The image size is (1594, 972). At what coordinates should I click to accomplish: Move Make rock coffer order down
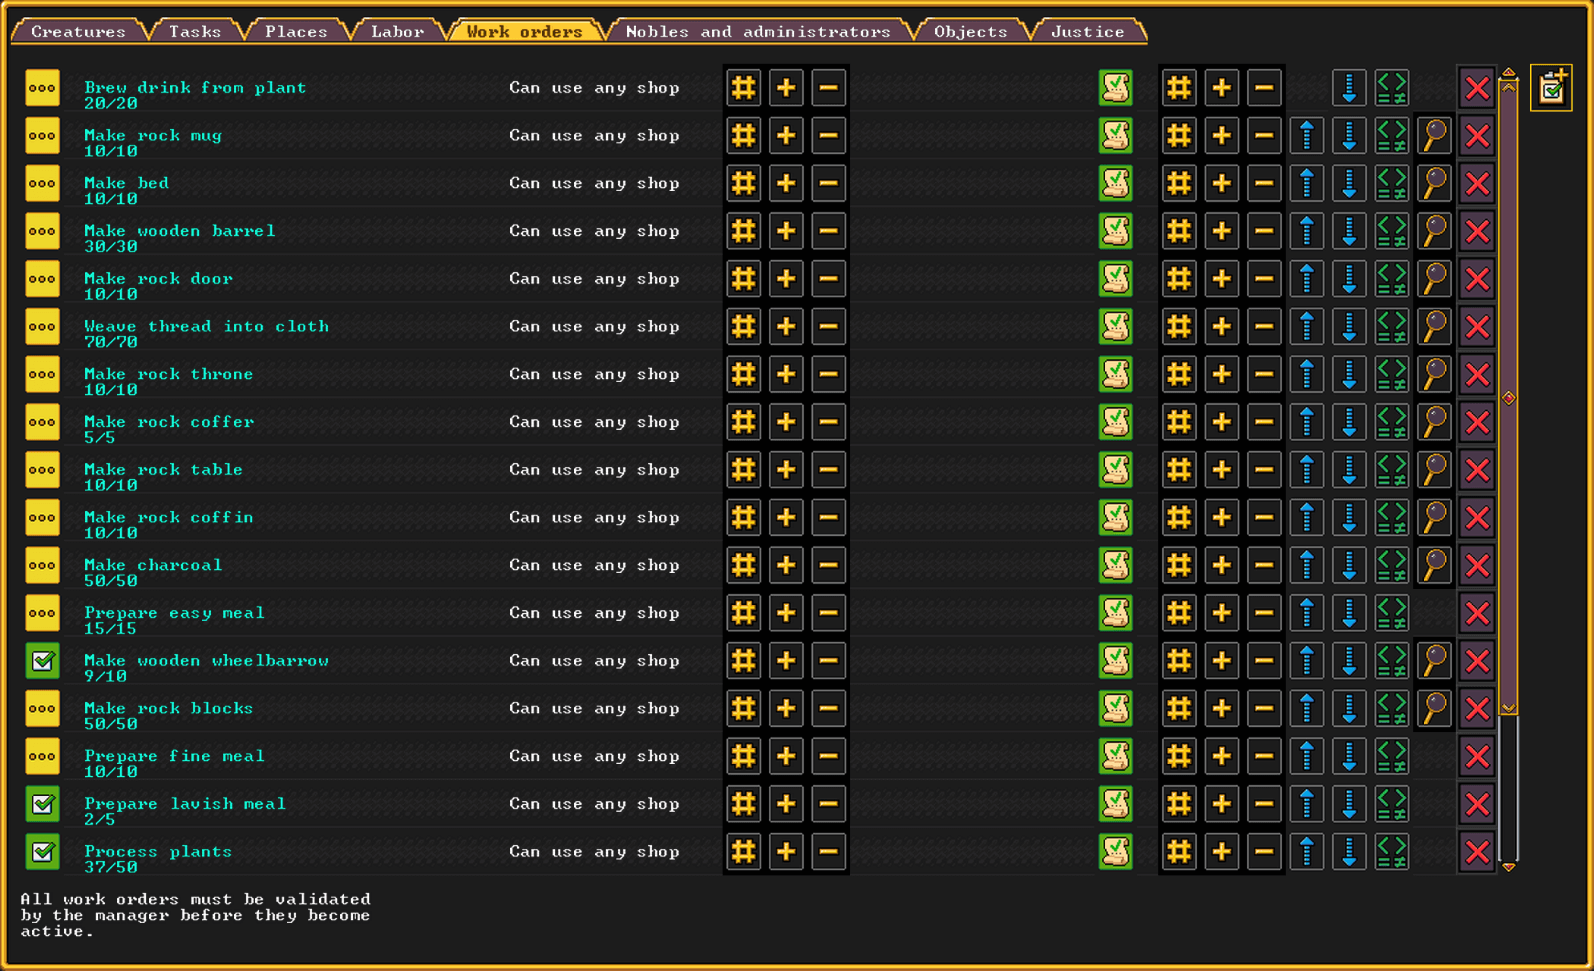(1349, 422)
